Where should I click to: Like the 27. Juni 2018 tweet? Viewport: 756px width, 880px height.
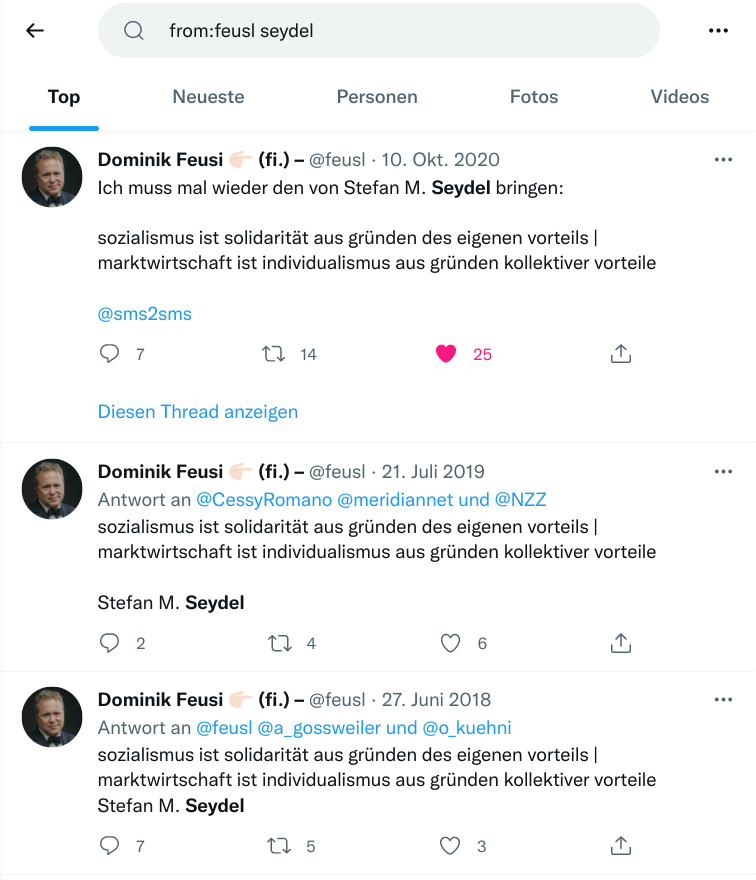coord(451,846)
